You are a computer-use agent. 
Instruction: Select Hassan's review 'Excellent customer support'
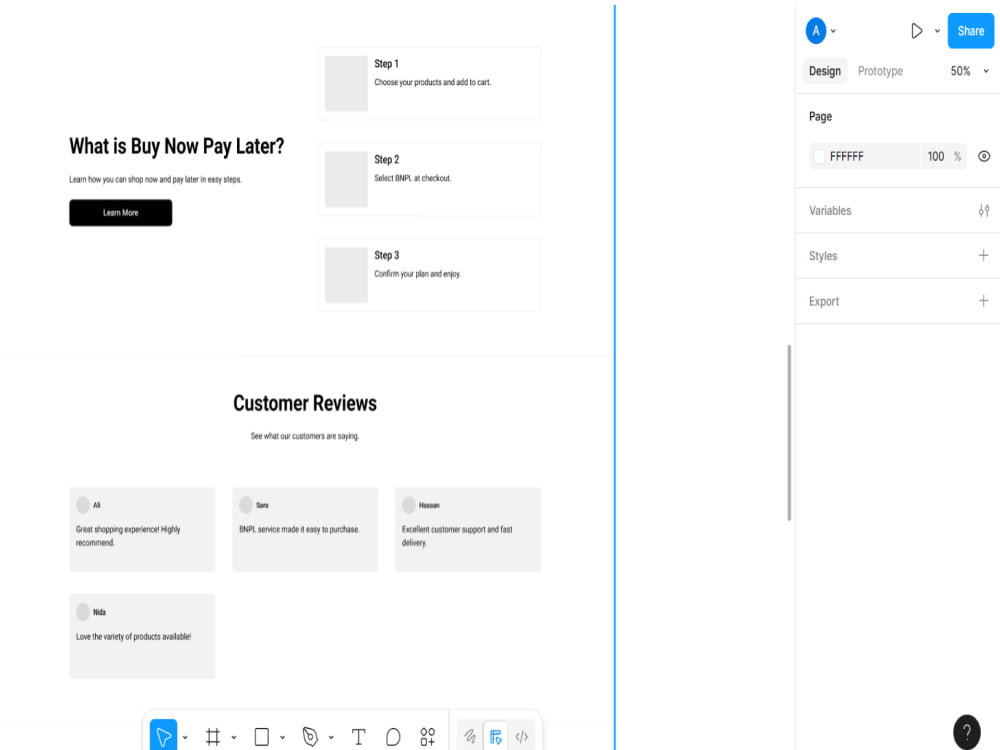pyautogui.click(x=457, y=536)
